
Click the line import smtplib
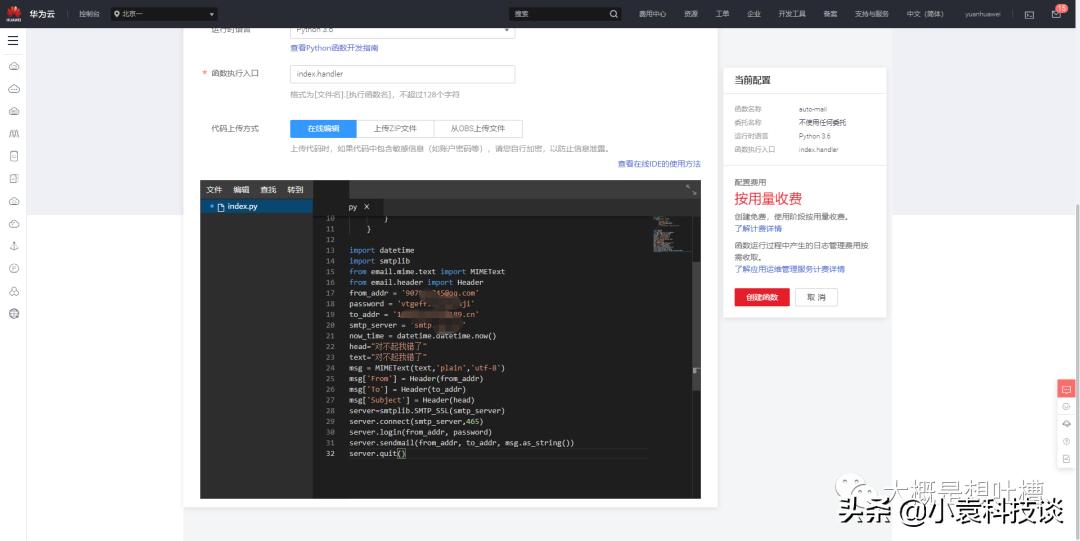point(380,261)
